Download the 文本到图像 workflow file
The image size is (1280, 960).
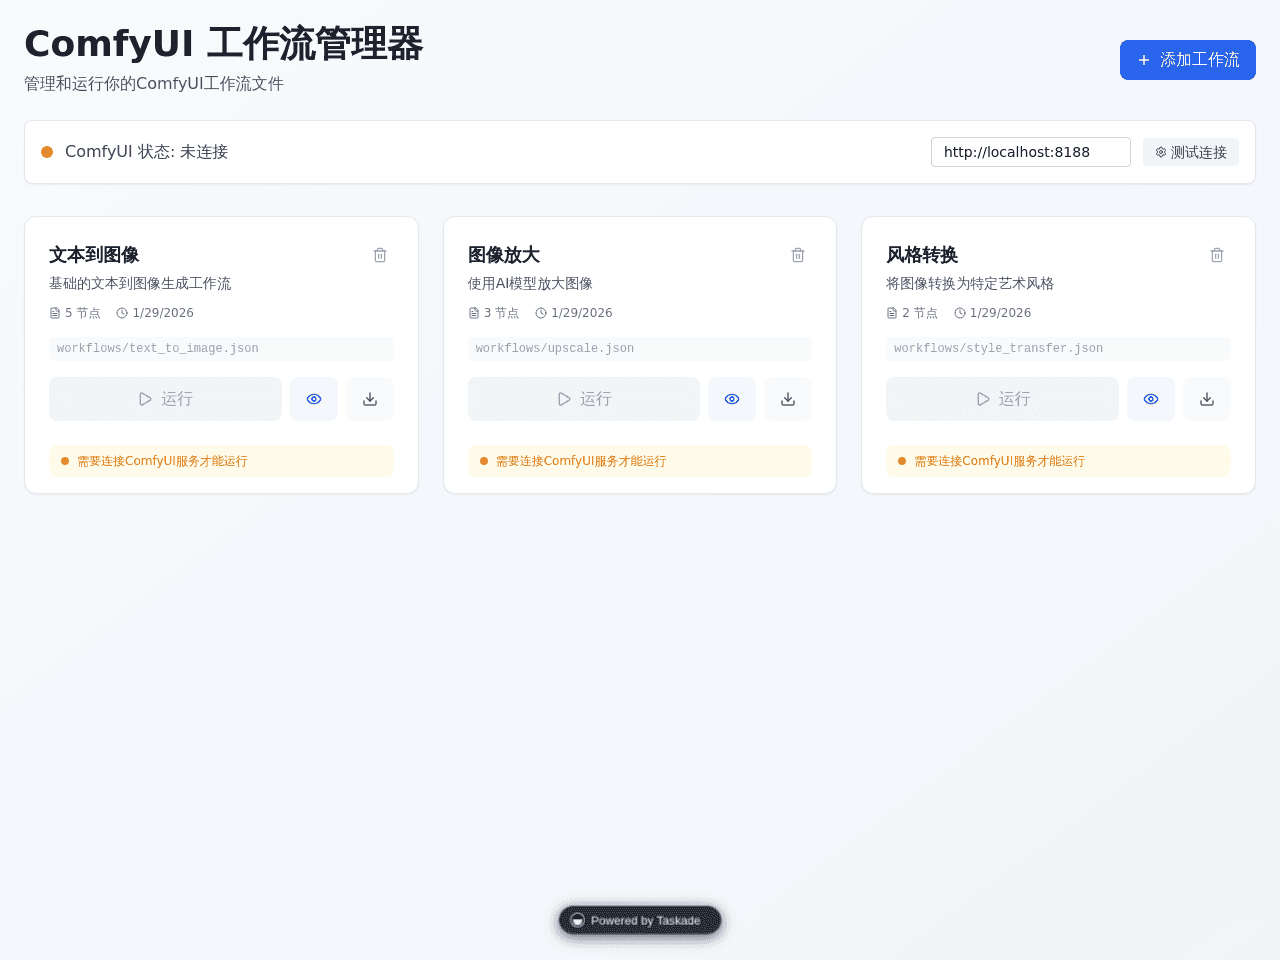(x=370, y=399)
